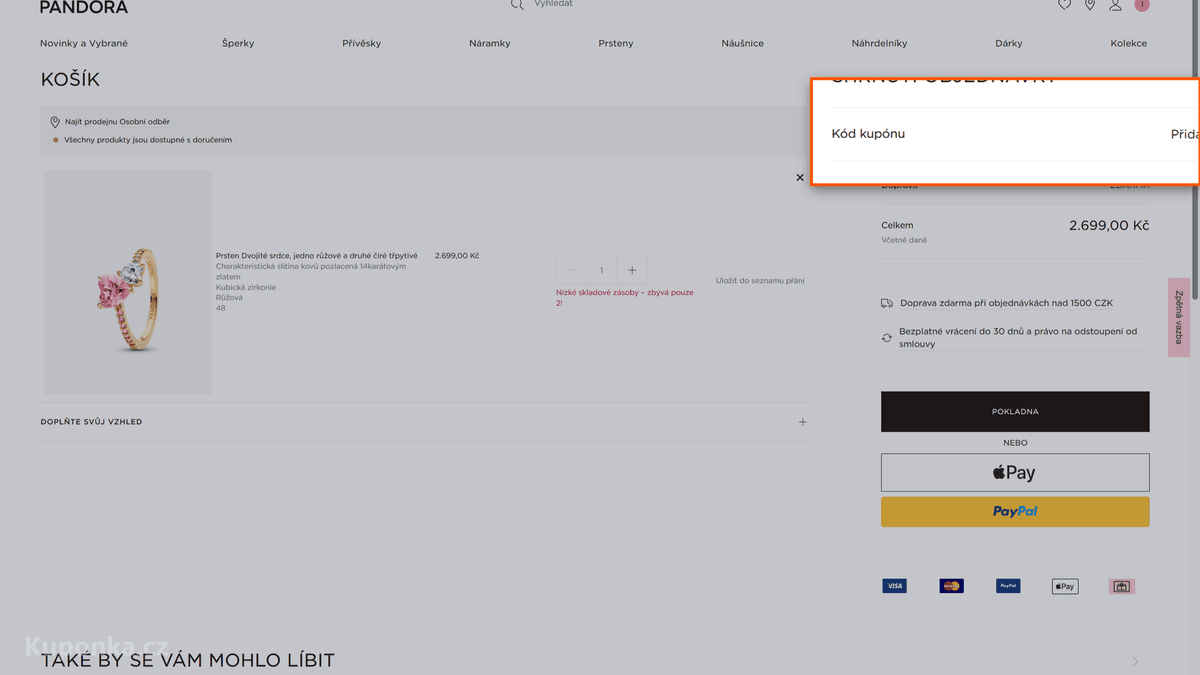Click the small Apple Pay payment icon

point(1065,586)
